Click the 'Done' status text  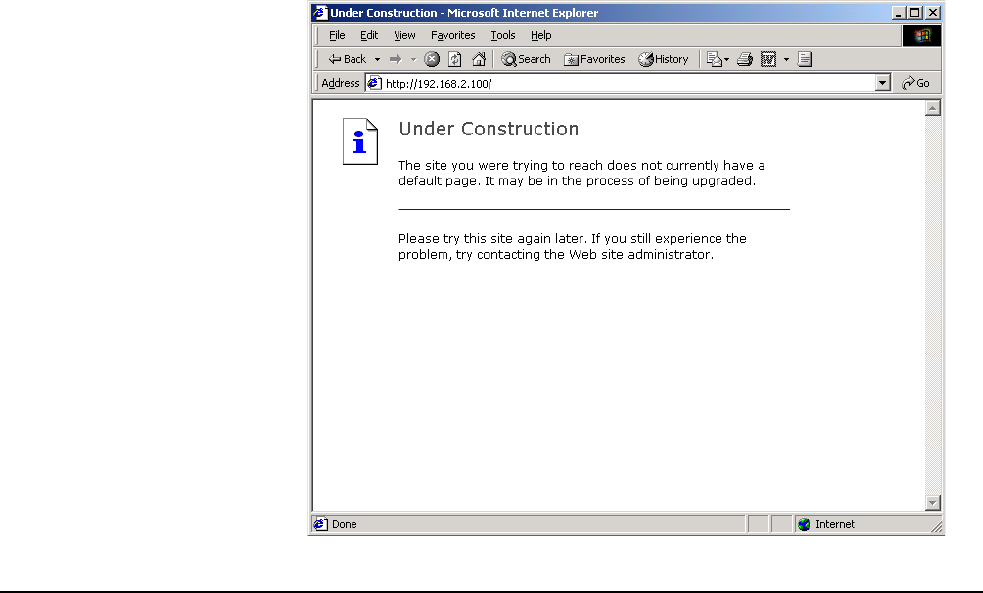tap(344, 524)
